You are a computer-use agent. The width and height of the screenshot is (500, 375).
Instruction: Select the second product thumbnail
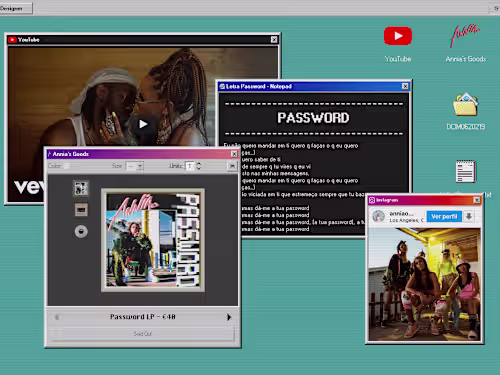[x=81, y=210]
